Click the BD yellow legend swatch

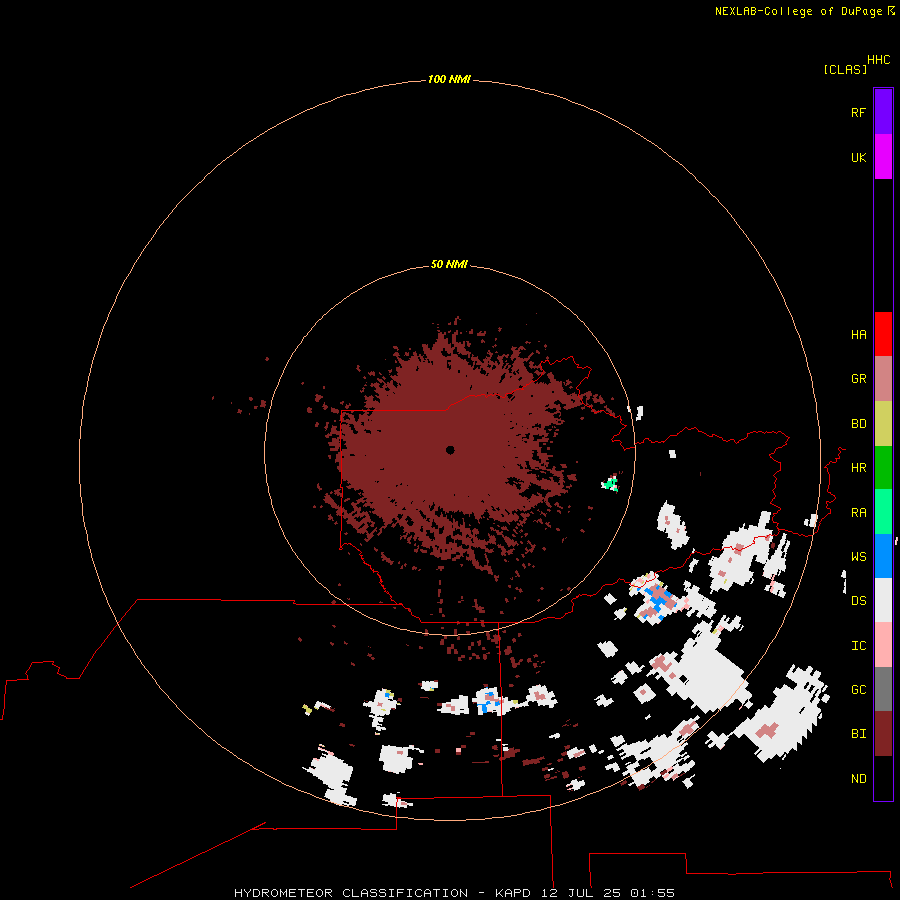coord(883,424)
